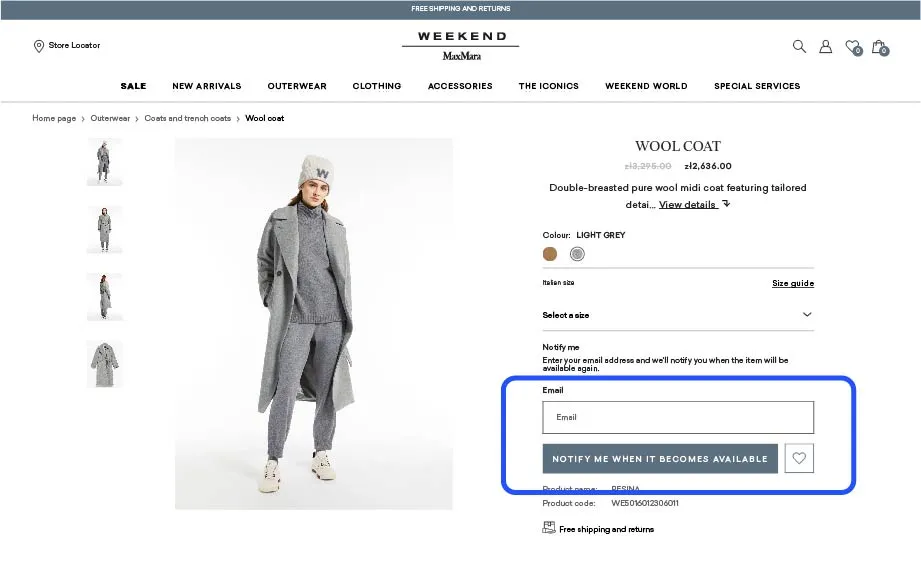View the flat coat thumbnail image

click(105, 364)
